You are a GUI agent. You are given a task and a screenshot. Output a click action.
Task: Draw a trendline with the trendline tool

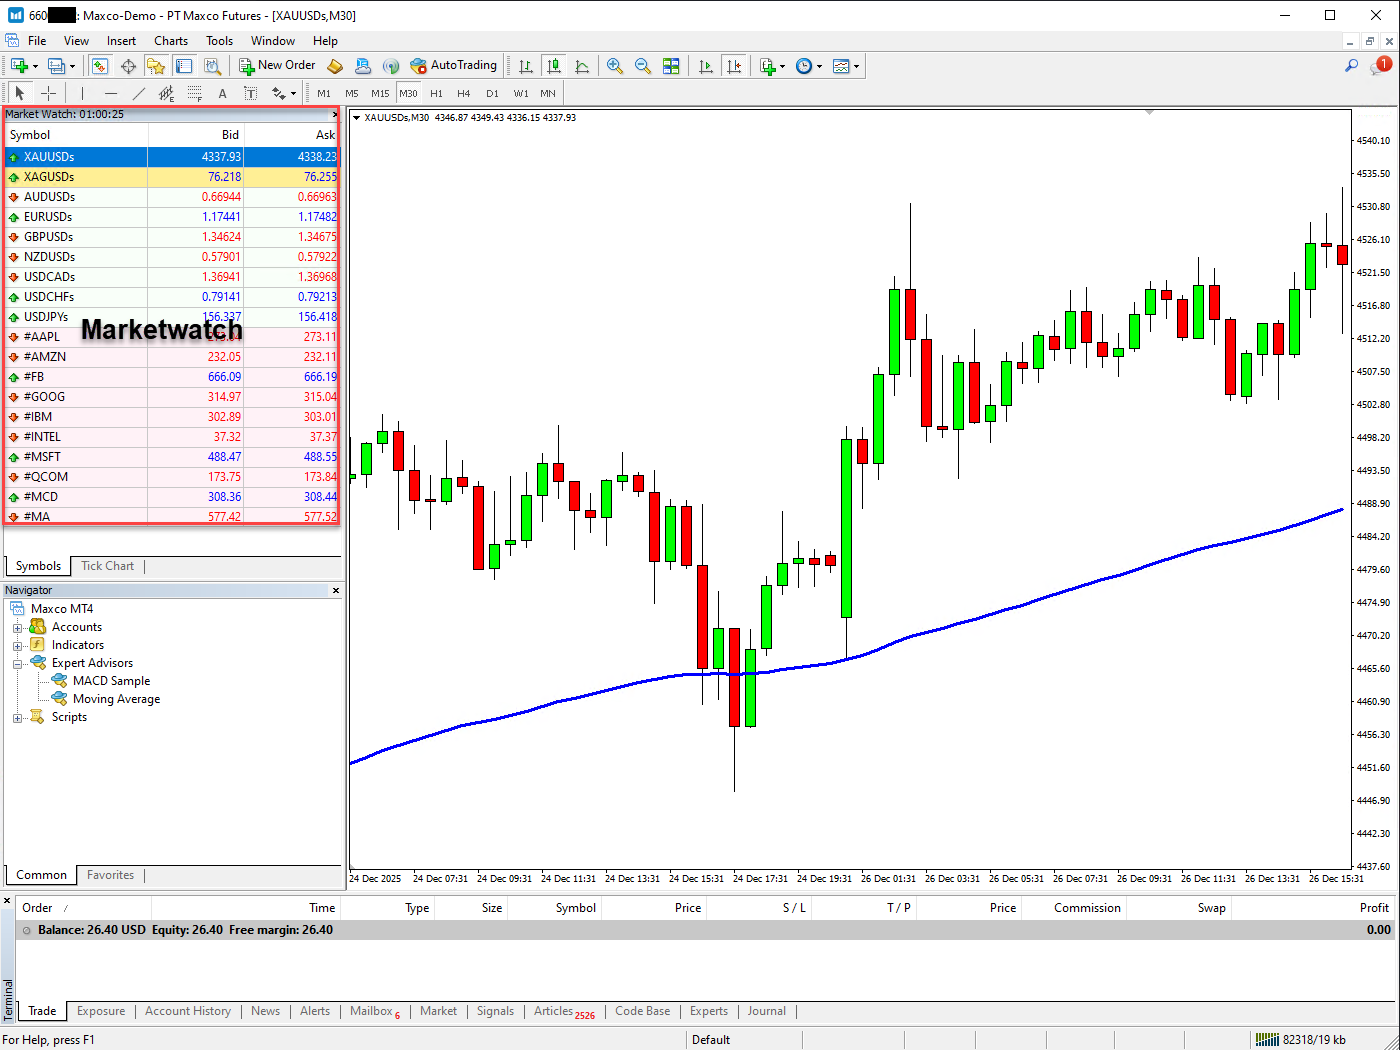click(139, 93)
